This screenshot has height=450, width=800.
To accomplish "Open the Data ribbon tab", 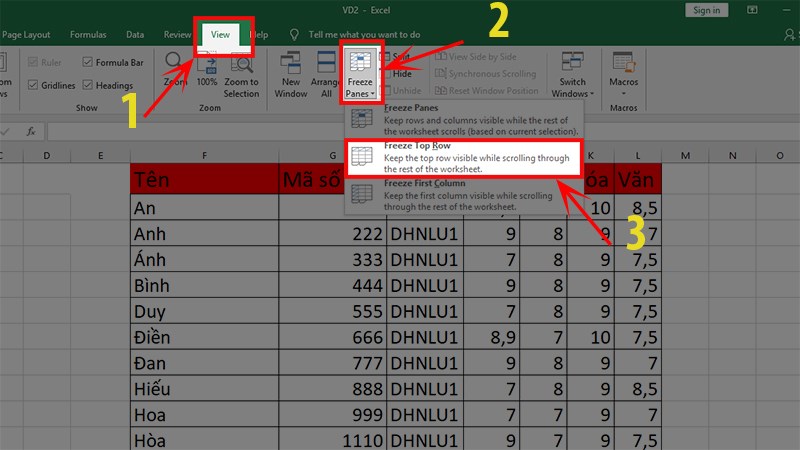I will [x=135, y=35].
